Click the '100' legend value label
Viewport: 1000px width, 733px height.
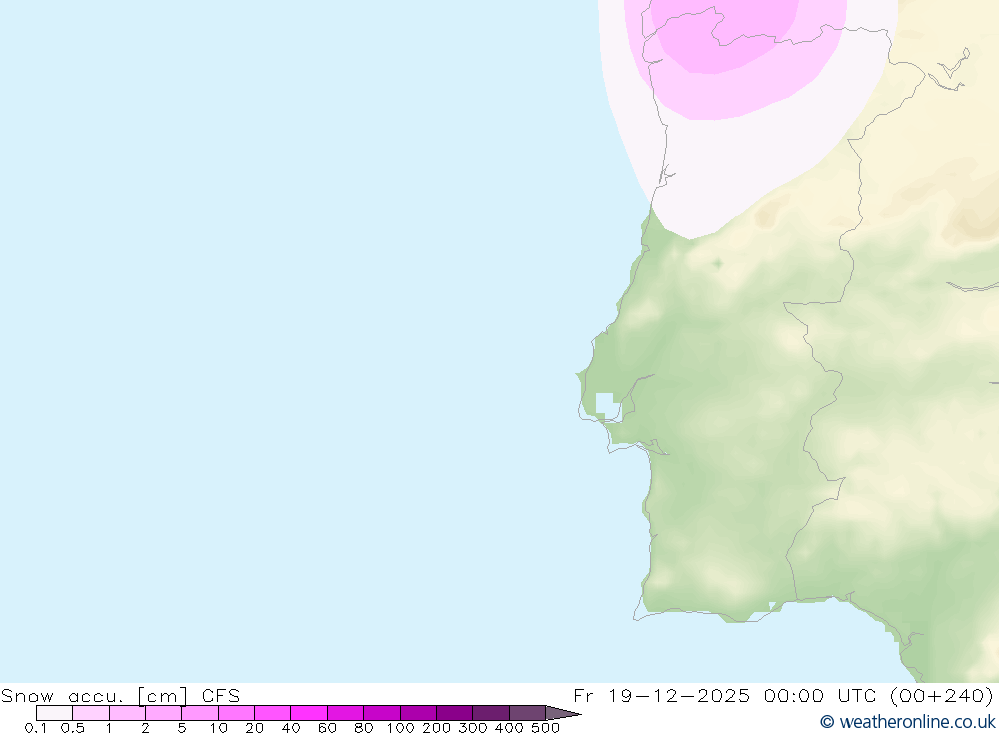[x=400, y=727]
